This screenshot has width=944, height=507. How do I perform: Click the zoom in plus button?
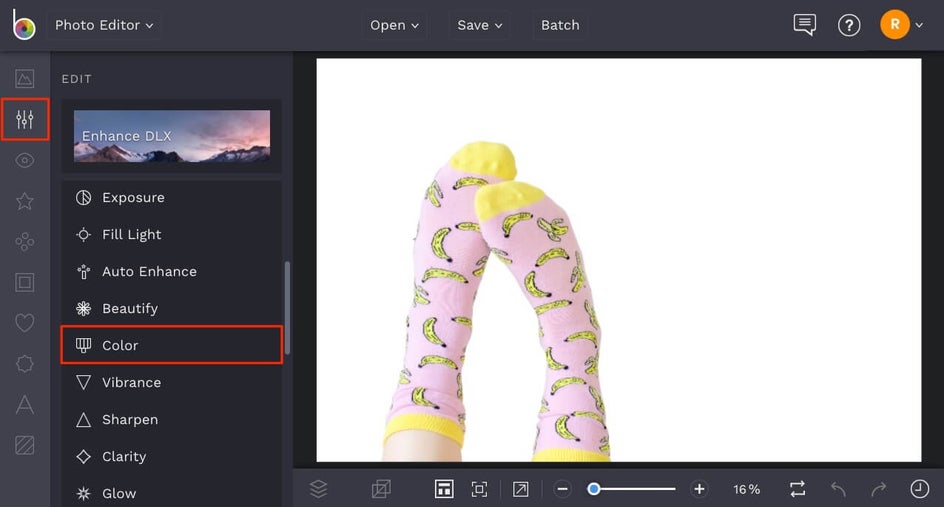tap(699, 489)
